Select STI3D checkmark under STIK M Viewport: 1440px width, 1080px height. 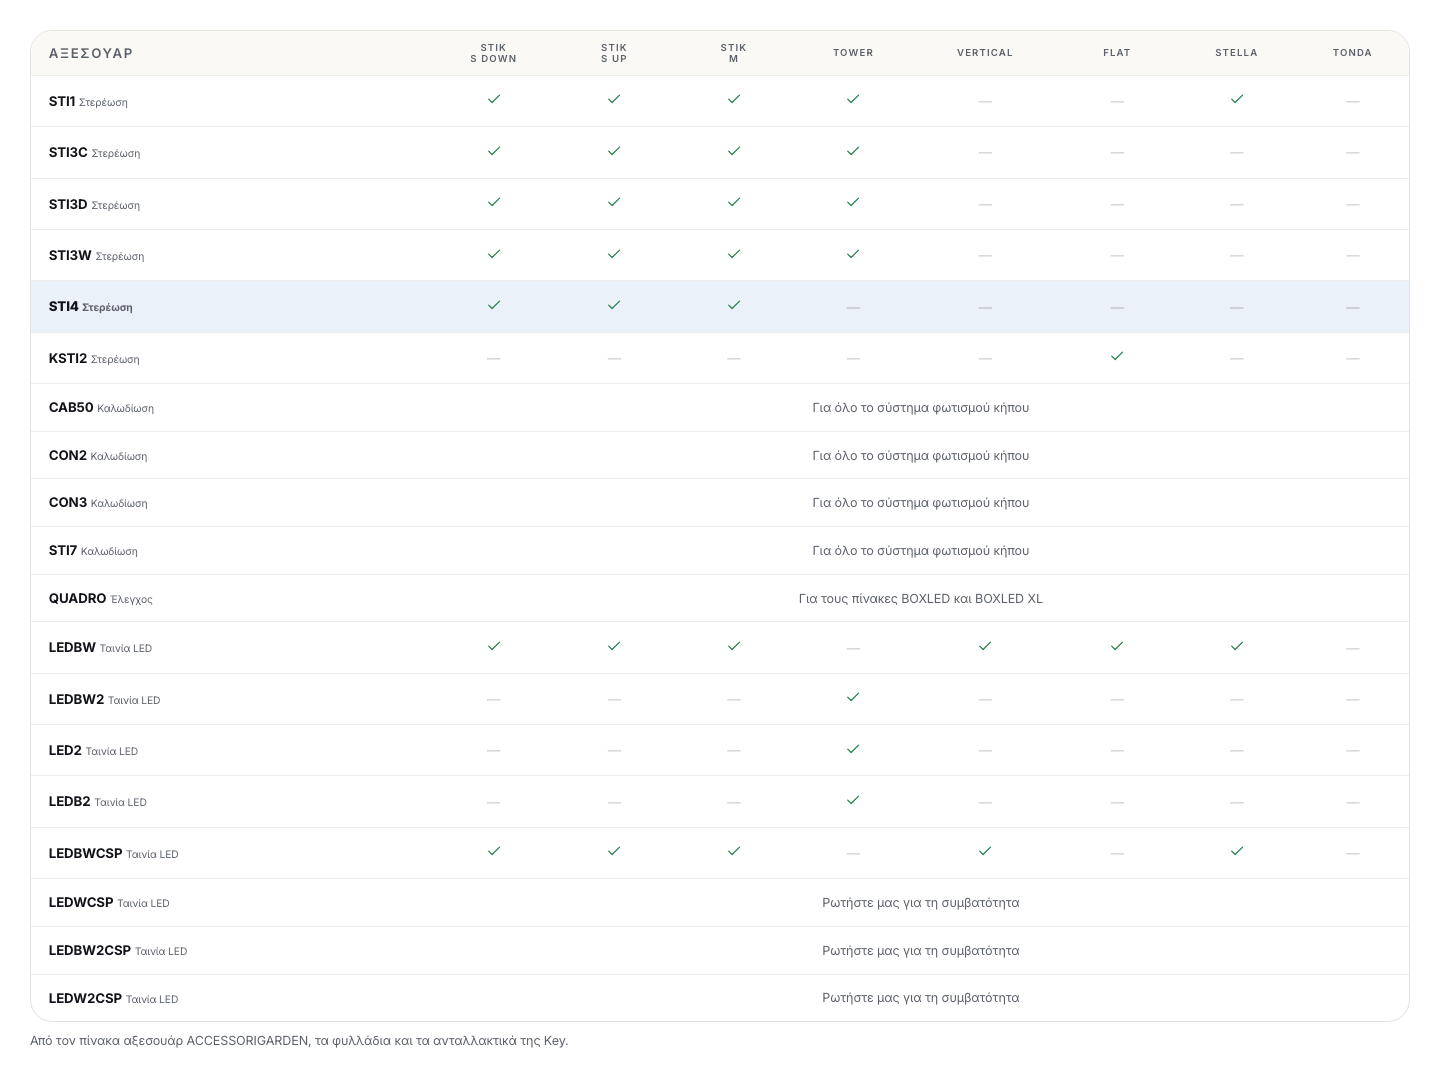point(734,202)
